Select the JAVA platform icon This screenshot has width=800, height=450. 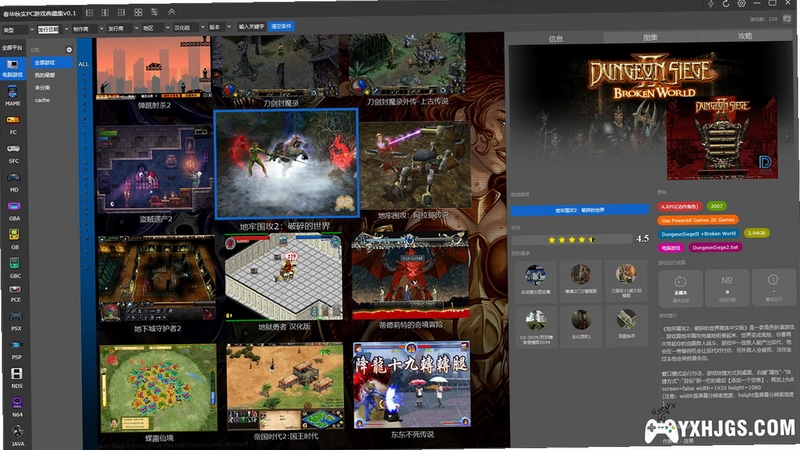click(18, 432)
